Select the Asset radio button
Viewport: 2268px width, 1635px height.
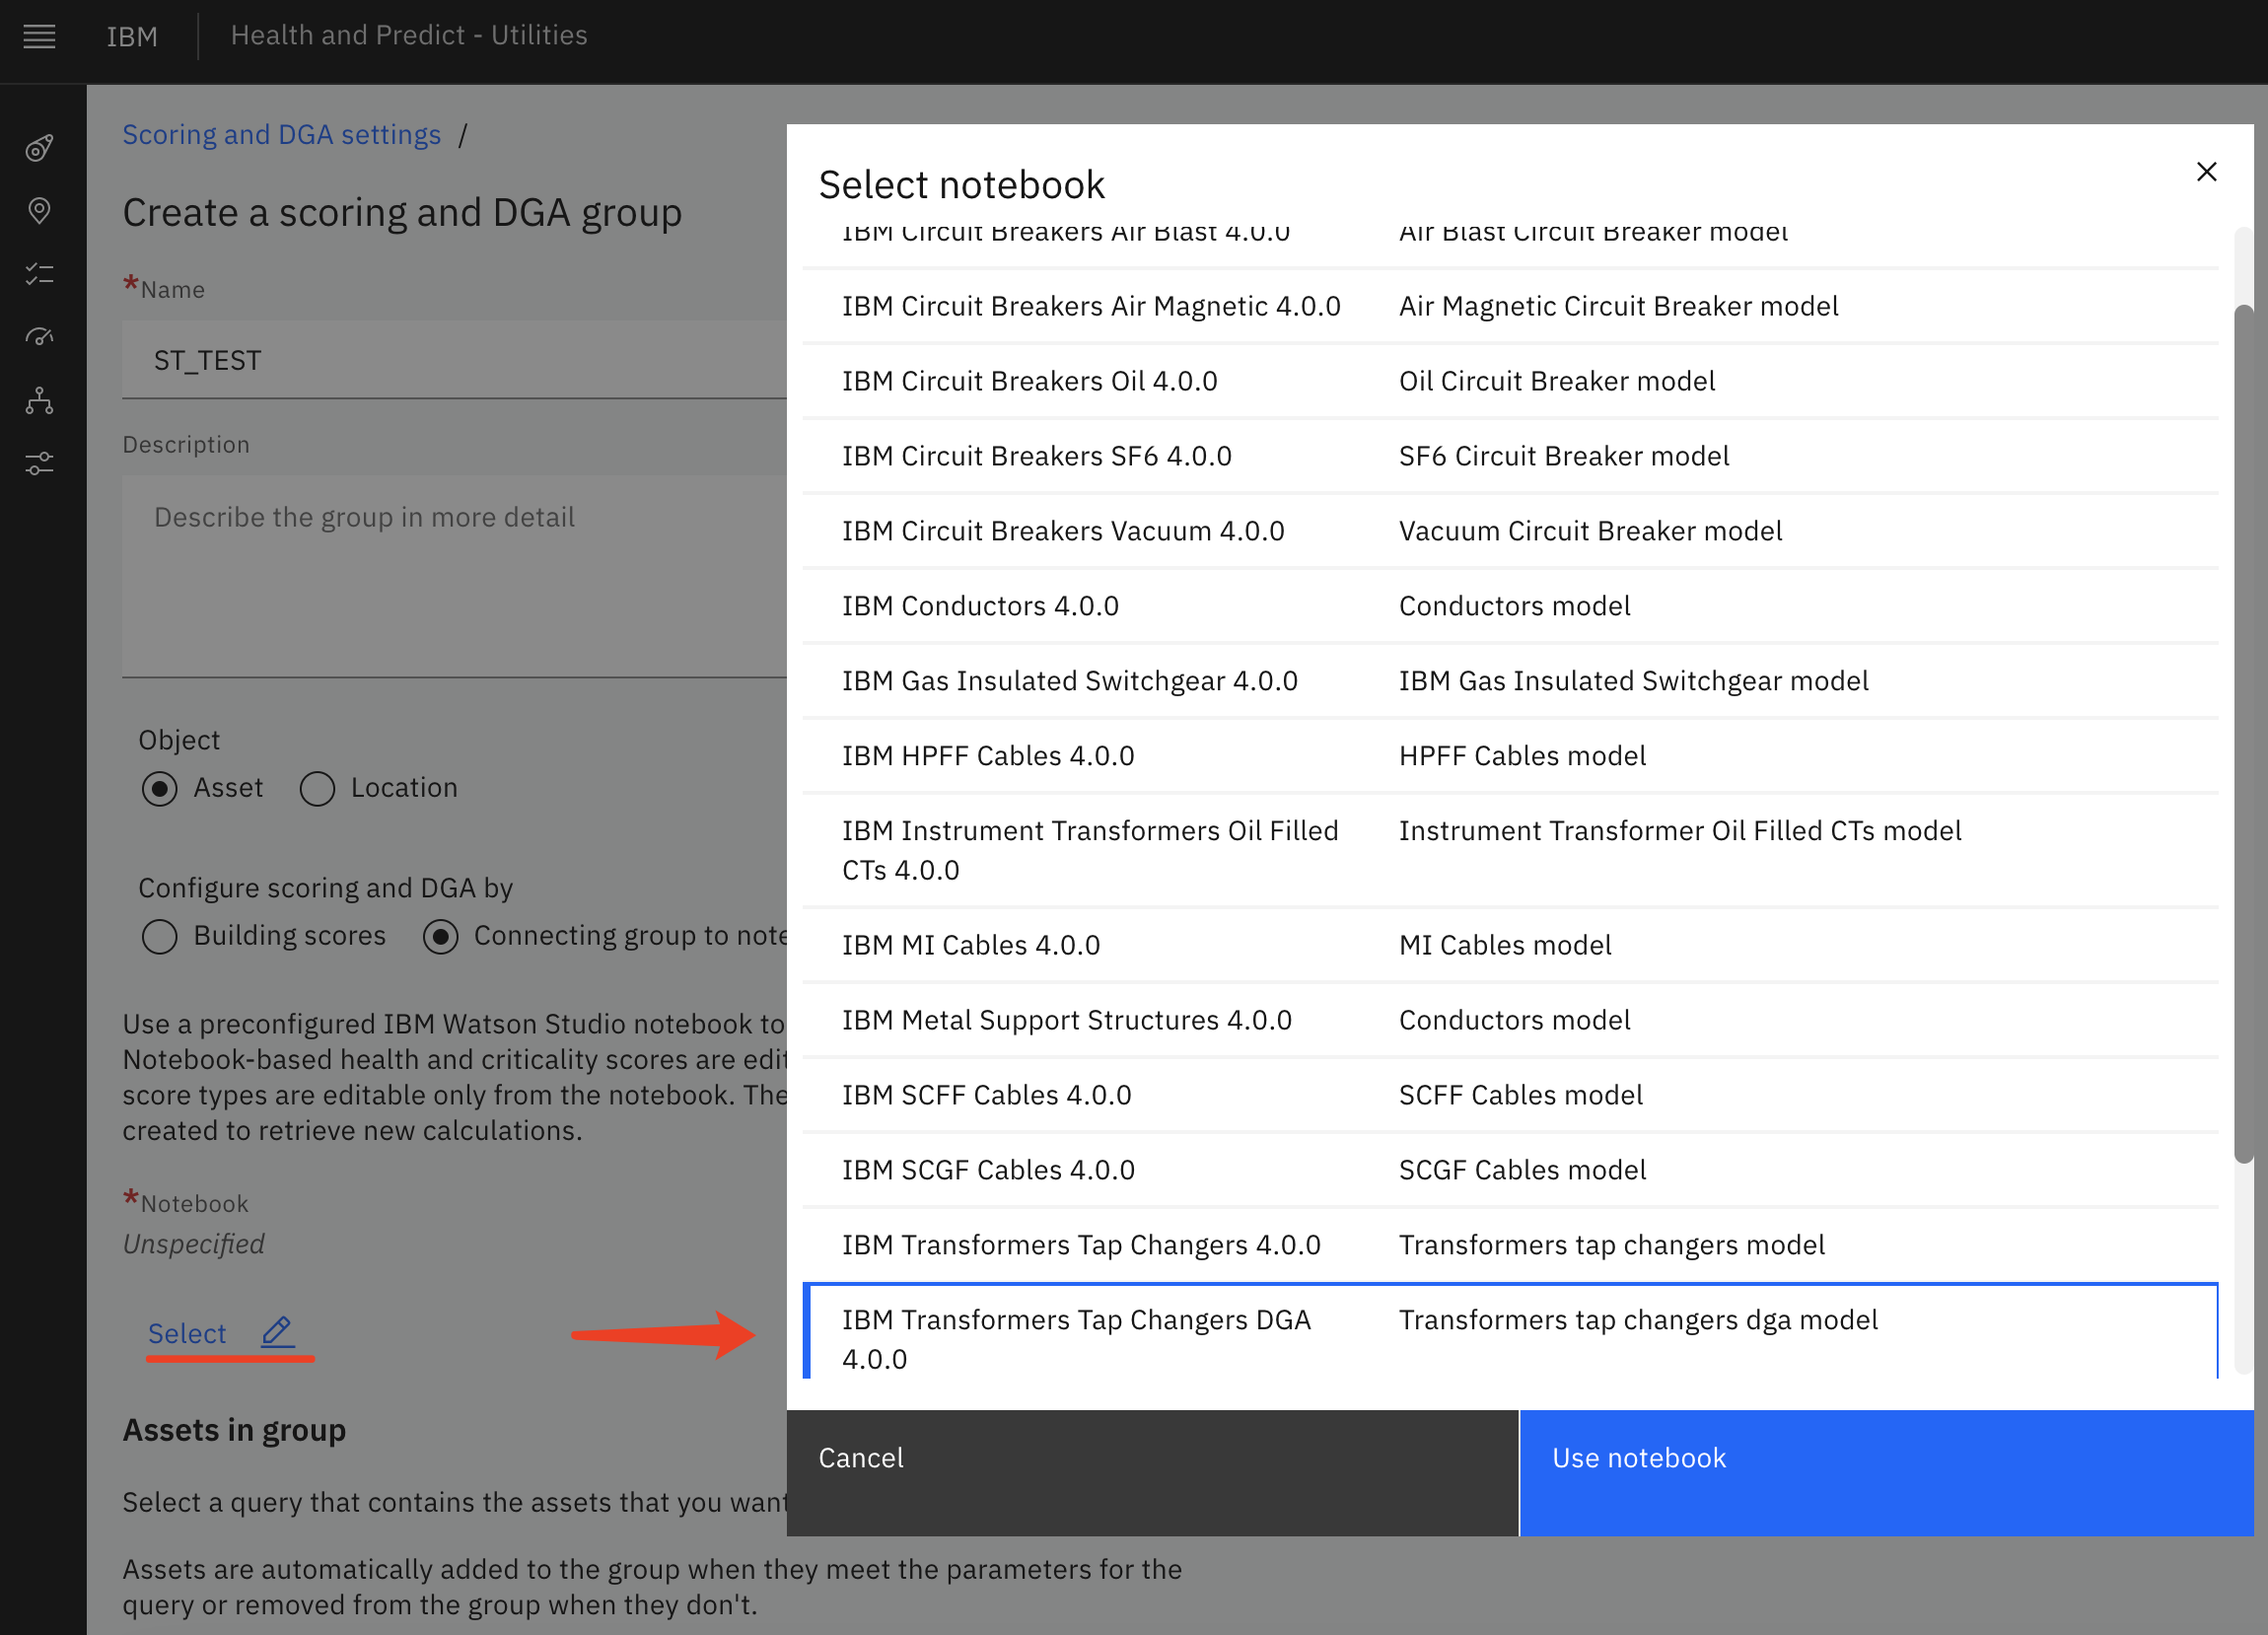pyautogui.click(x=160, y=788)
